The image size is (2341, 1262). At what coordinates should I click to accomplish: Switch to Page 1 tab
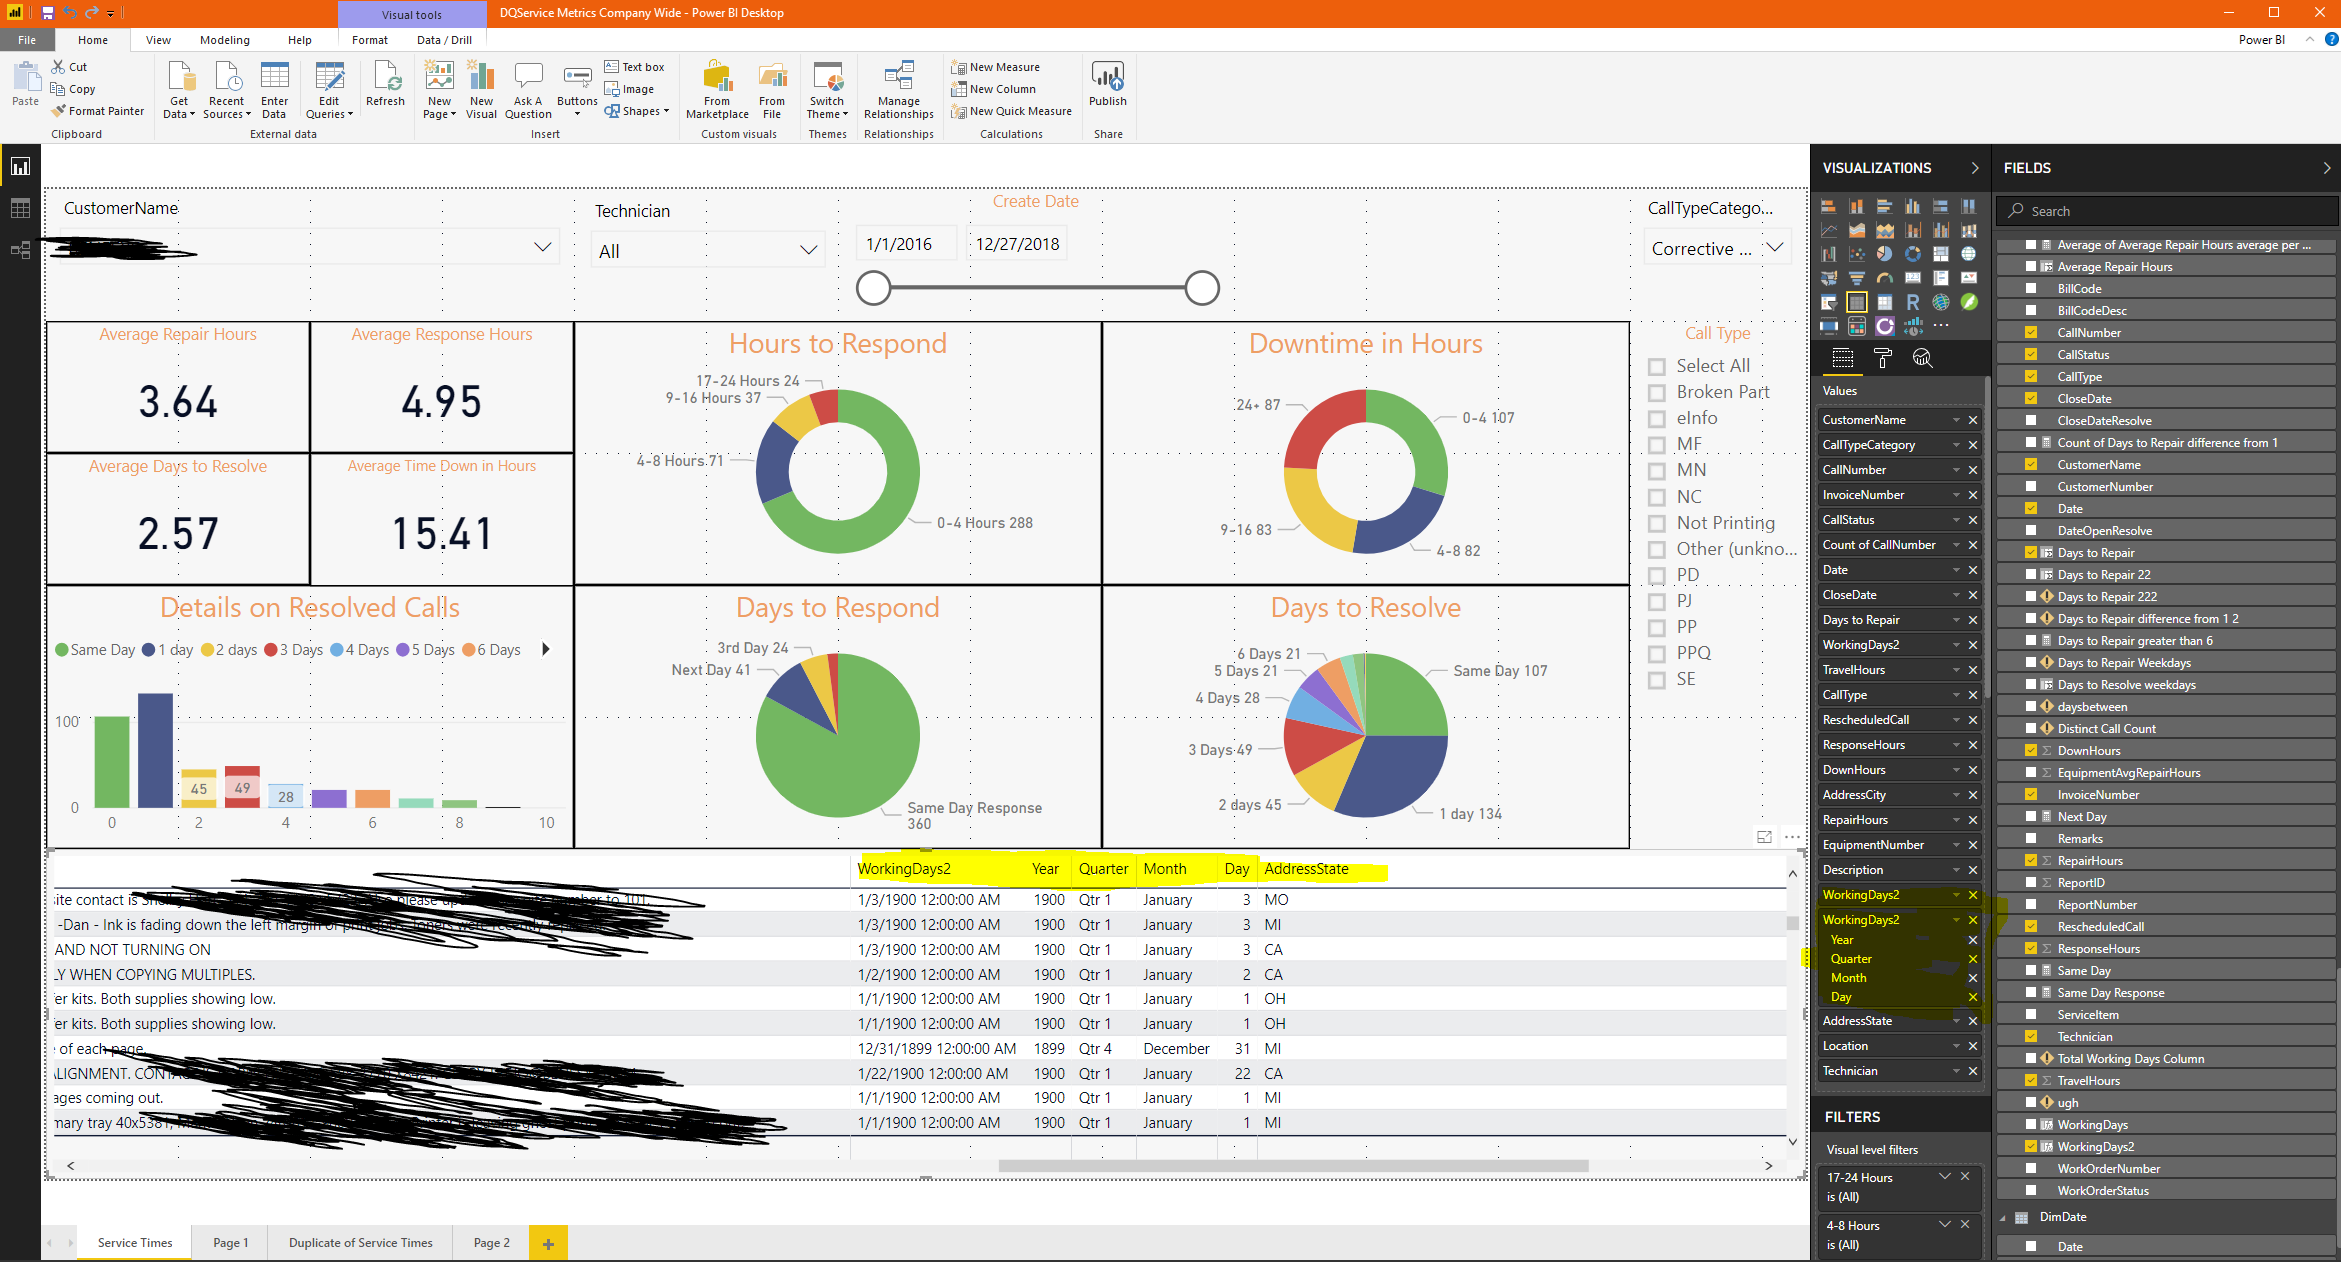click(x=230, y=1243)
